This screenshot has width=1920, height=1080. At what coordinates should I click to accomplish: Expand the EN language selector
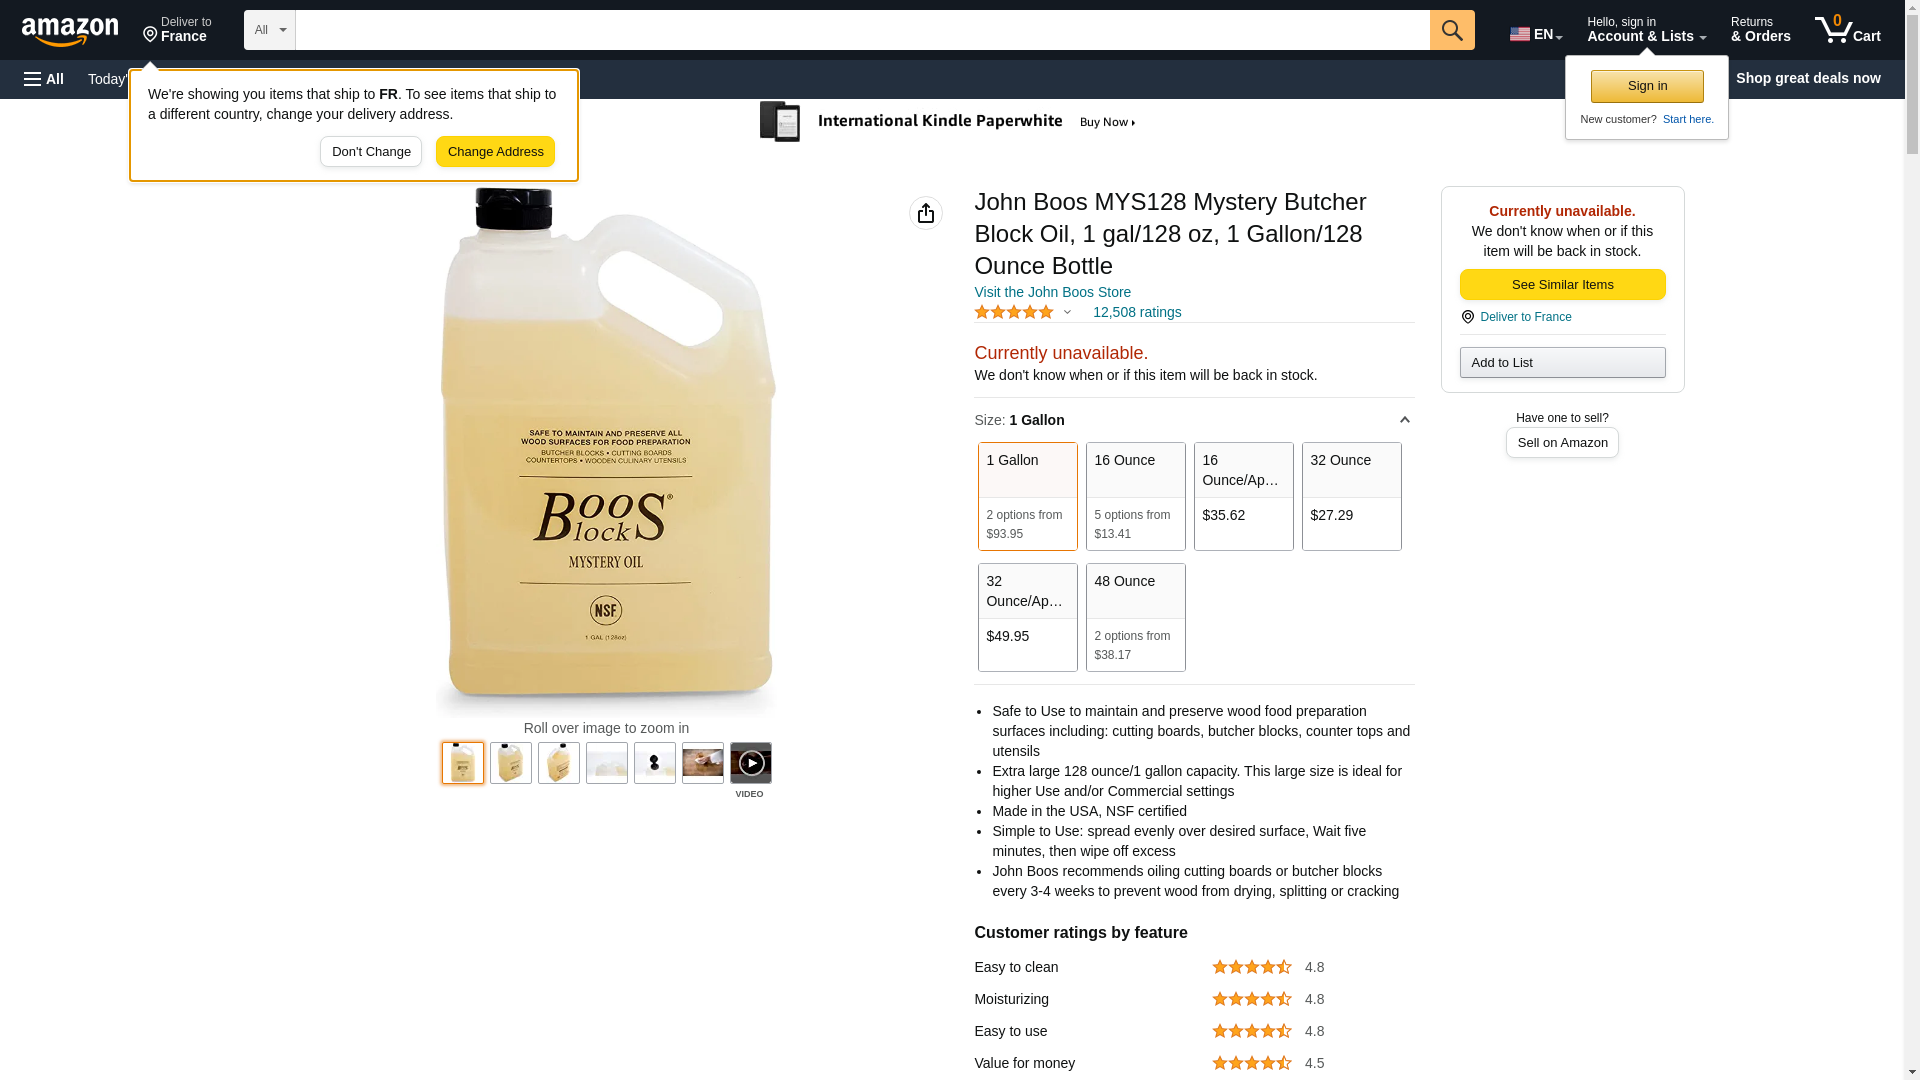(x=1536, y=34)
